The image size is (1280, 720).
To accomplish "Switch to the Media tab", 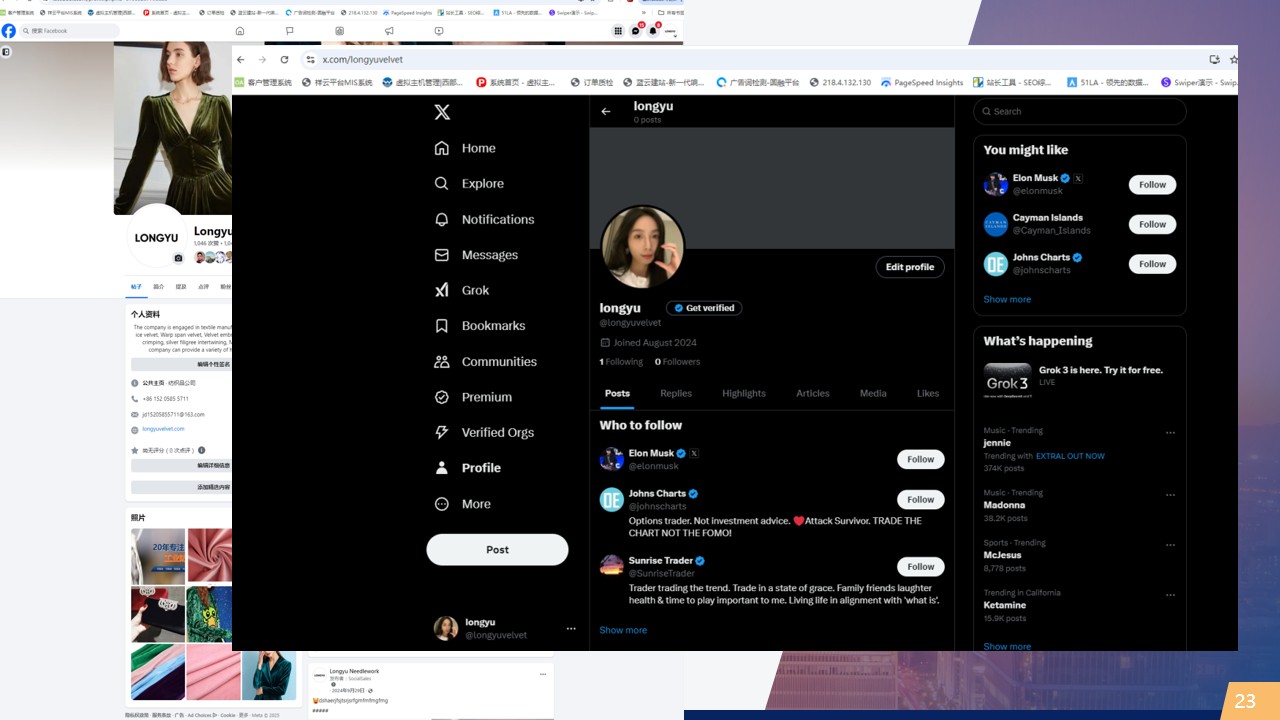I will 873,394.
